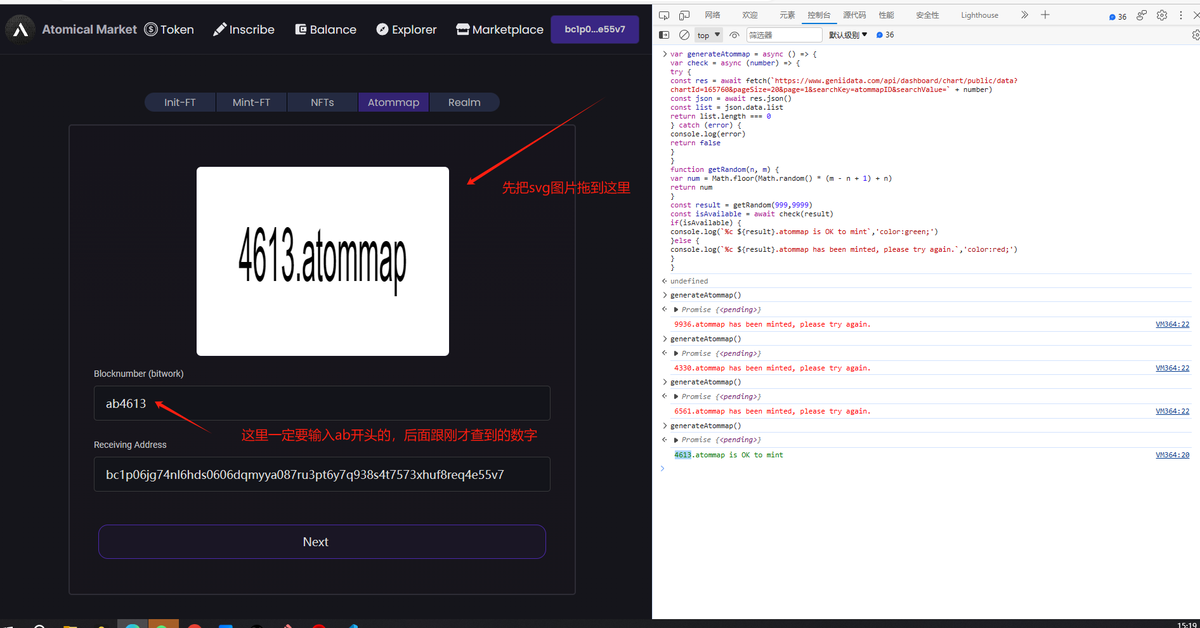This screenshot has height=628, width=1200.
Task: Switch to the Init-FT tab
Action: 180,102
